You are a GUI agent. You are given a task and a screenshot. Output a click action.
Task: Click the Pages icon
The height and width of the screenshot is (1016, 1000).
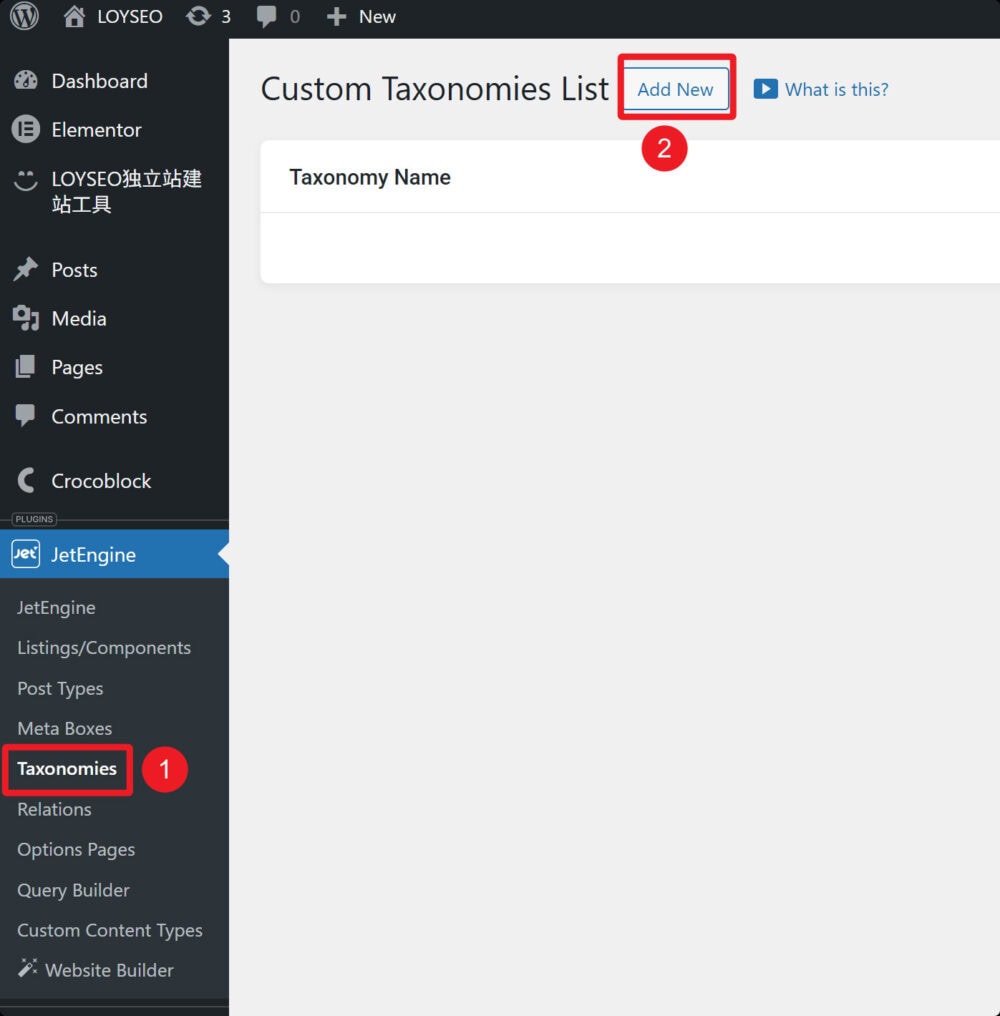25,367
